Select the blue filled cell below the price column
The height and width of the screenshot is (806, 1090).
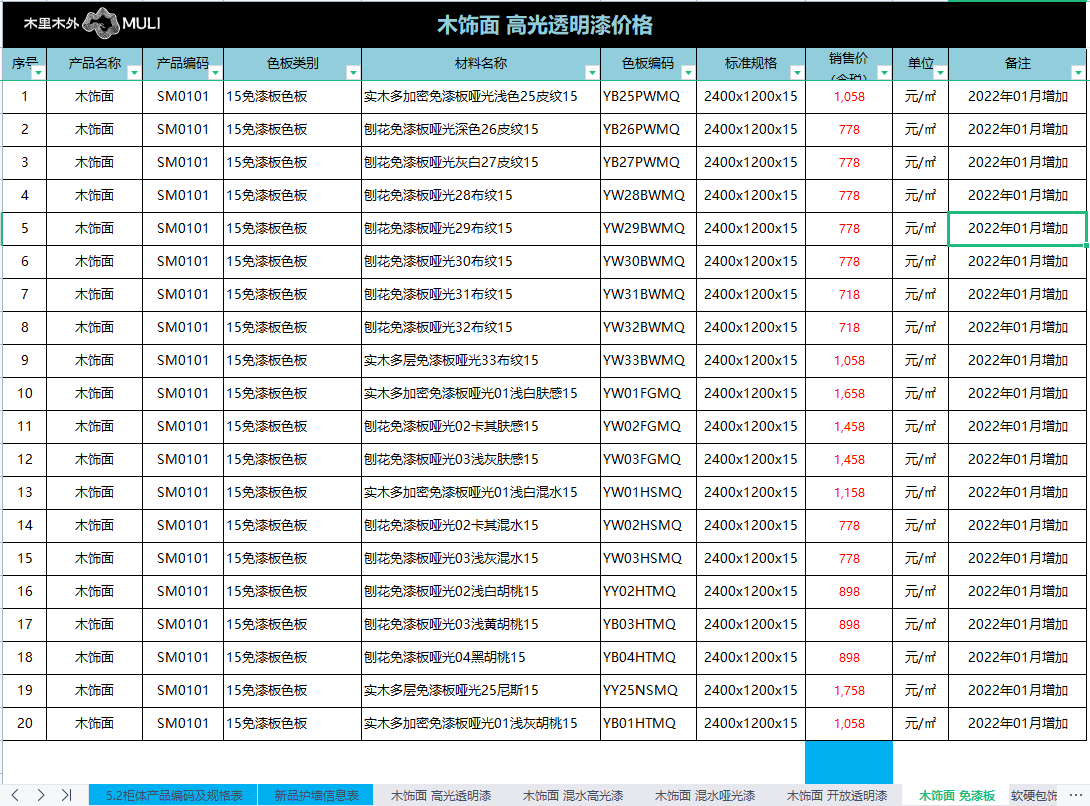(848, 761)
